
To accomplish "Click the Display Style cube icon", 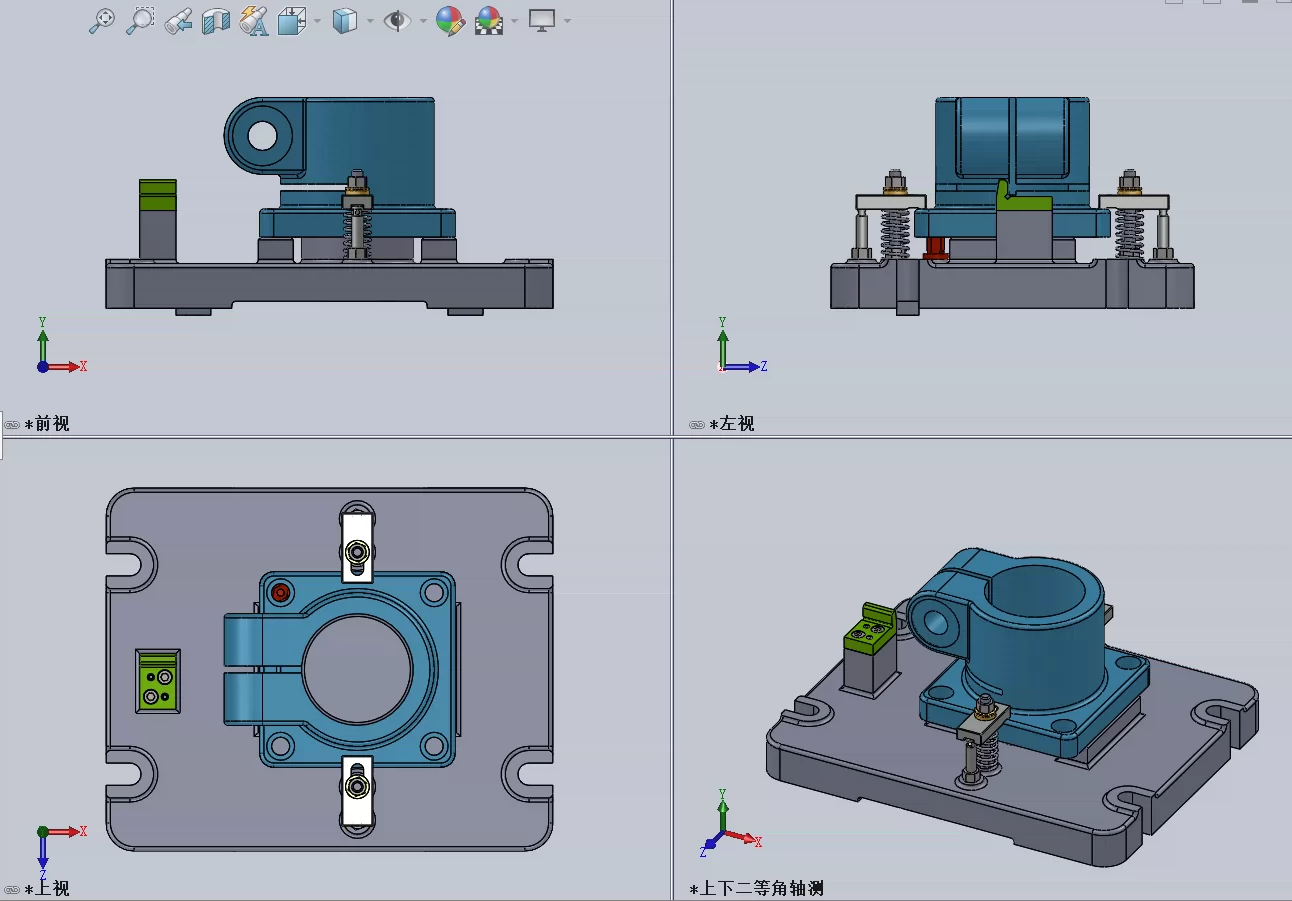I will click(344, 20).
